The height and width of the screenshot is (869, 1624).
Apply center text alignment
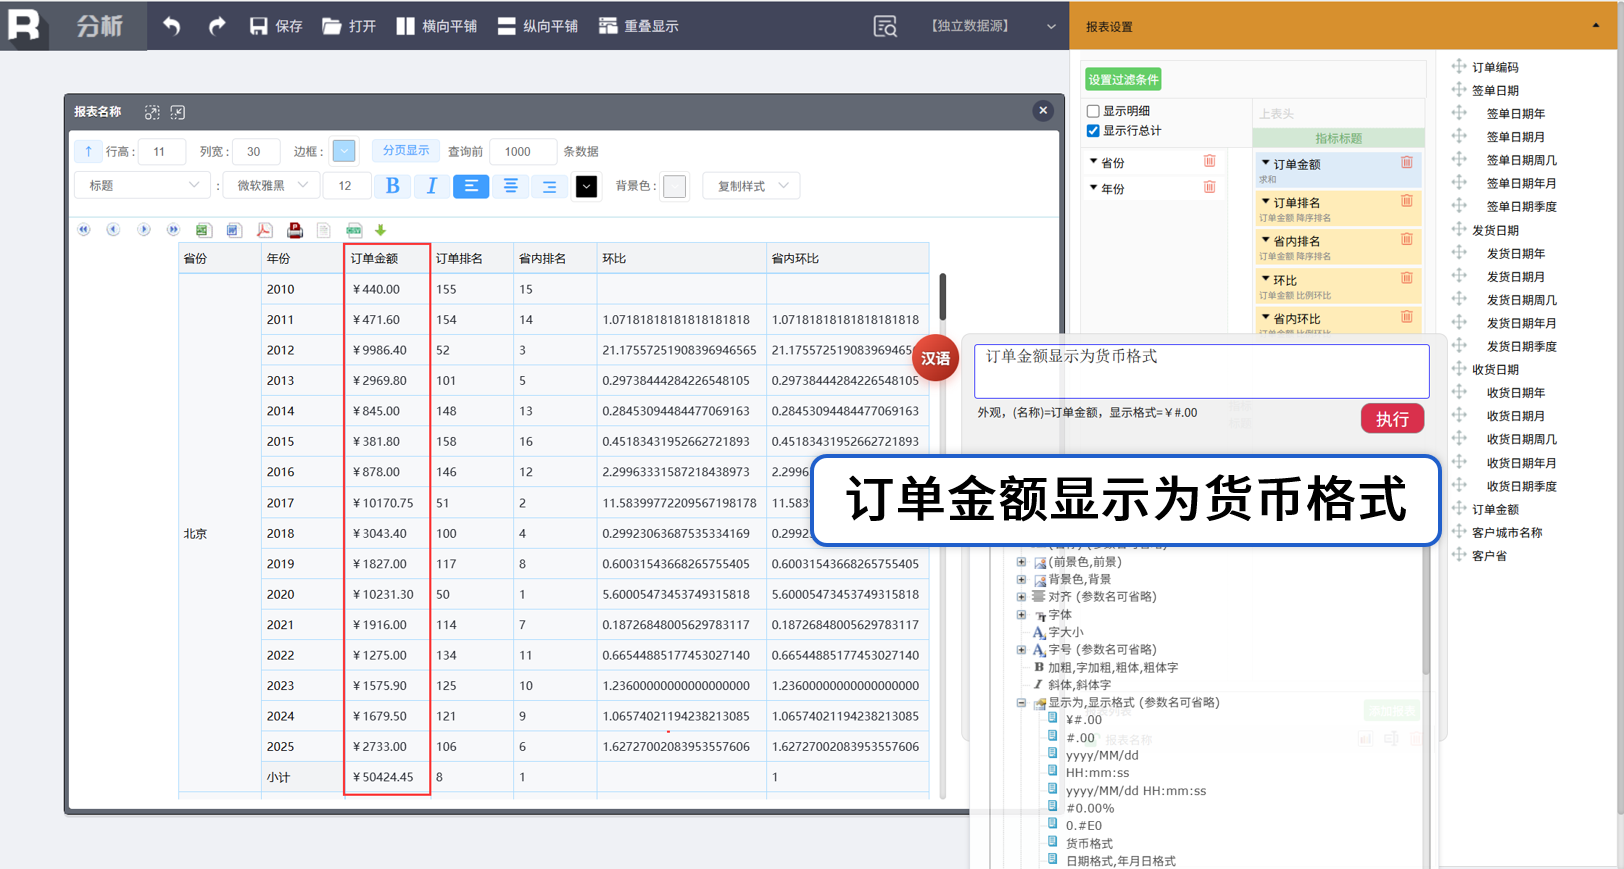click(510, 186)
